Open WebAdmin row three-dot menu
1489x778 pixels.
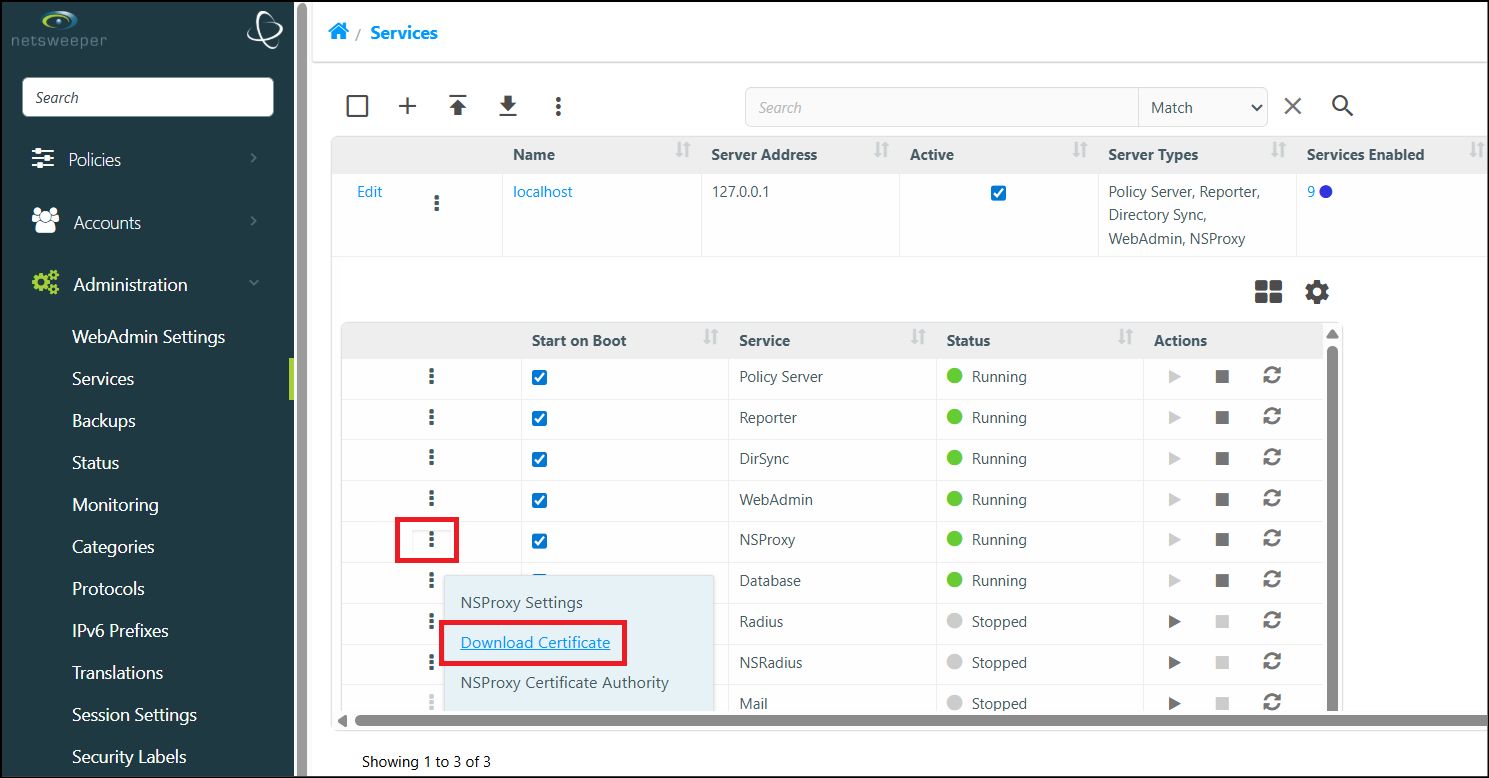431,499
